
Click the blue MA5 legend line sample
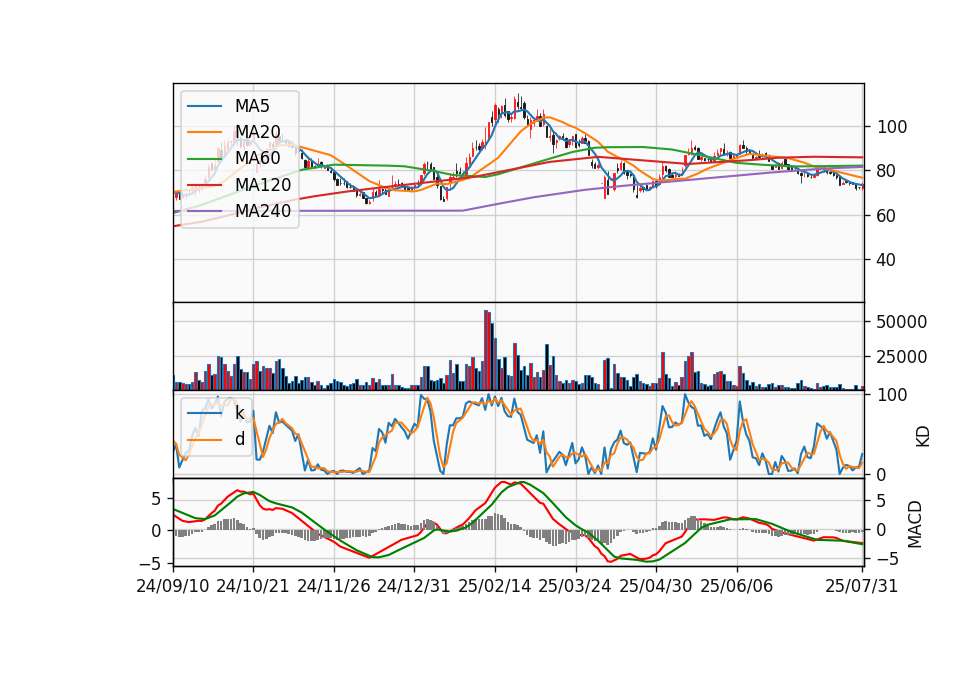(204, 107)
